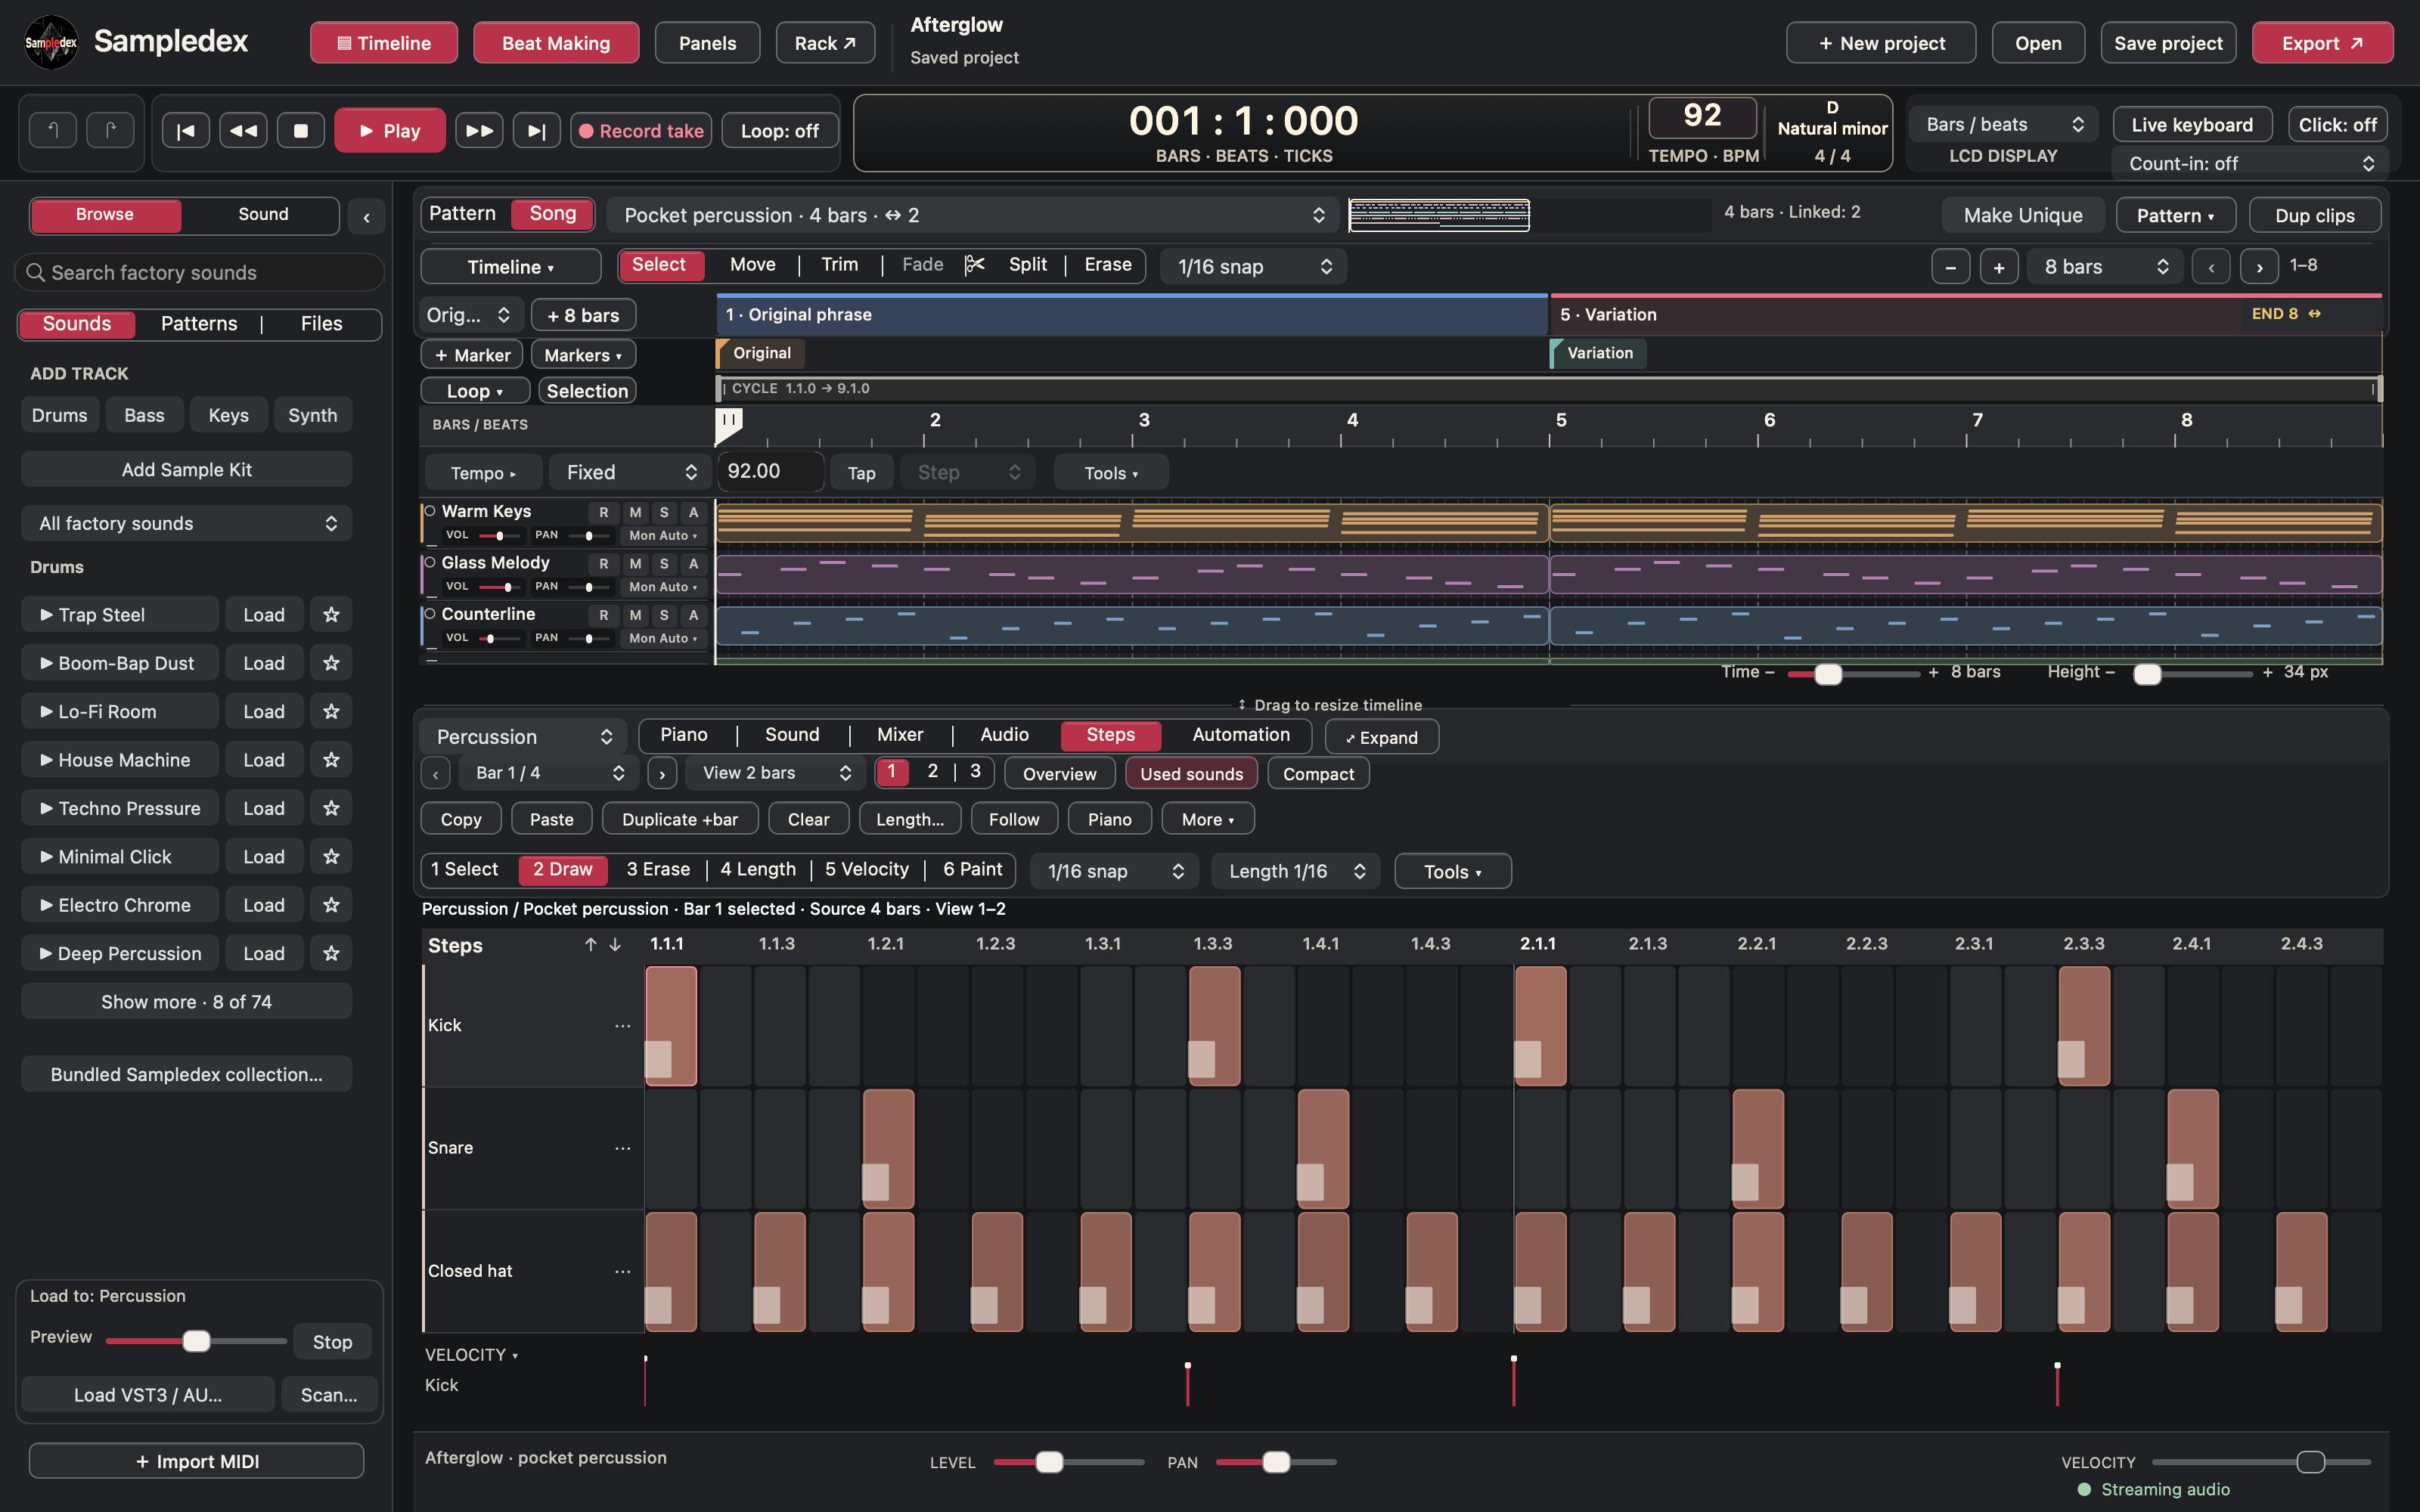The image size is (2420, 1512).
Task: Zoom in timeline with plus icon
Action: [1999, 267]
